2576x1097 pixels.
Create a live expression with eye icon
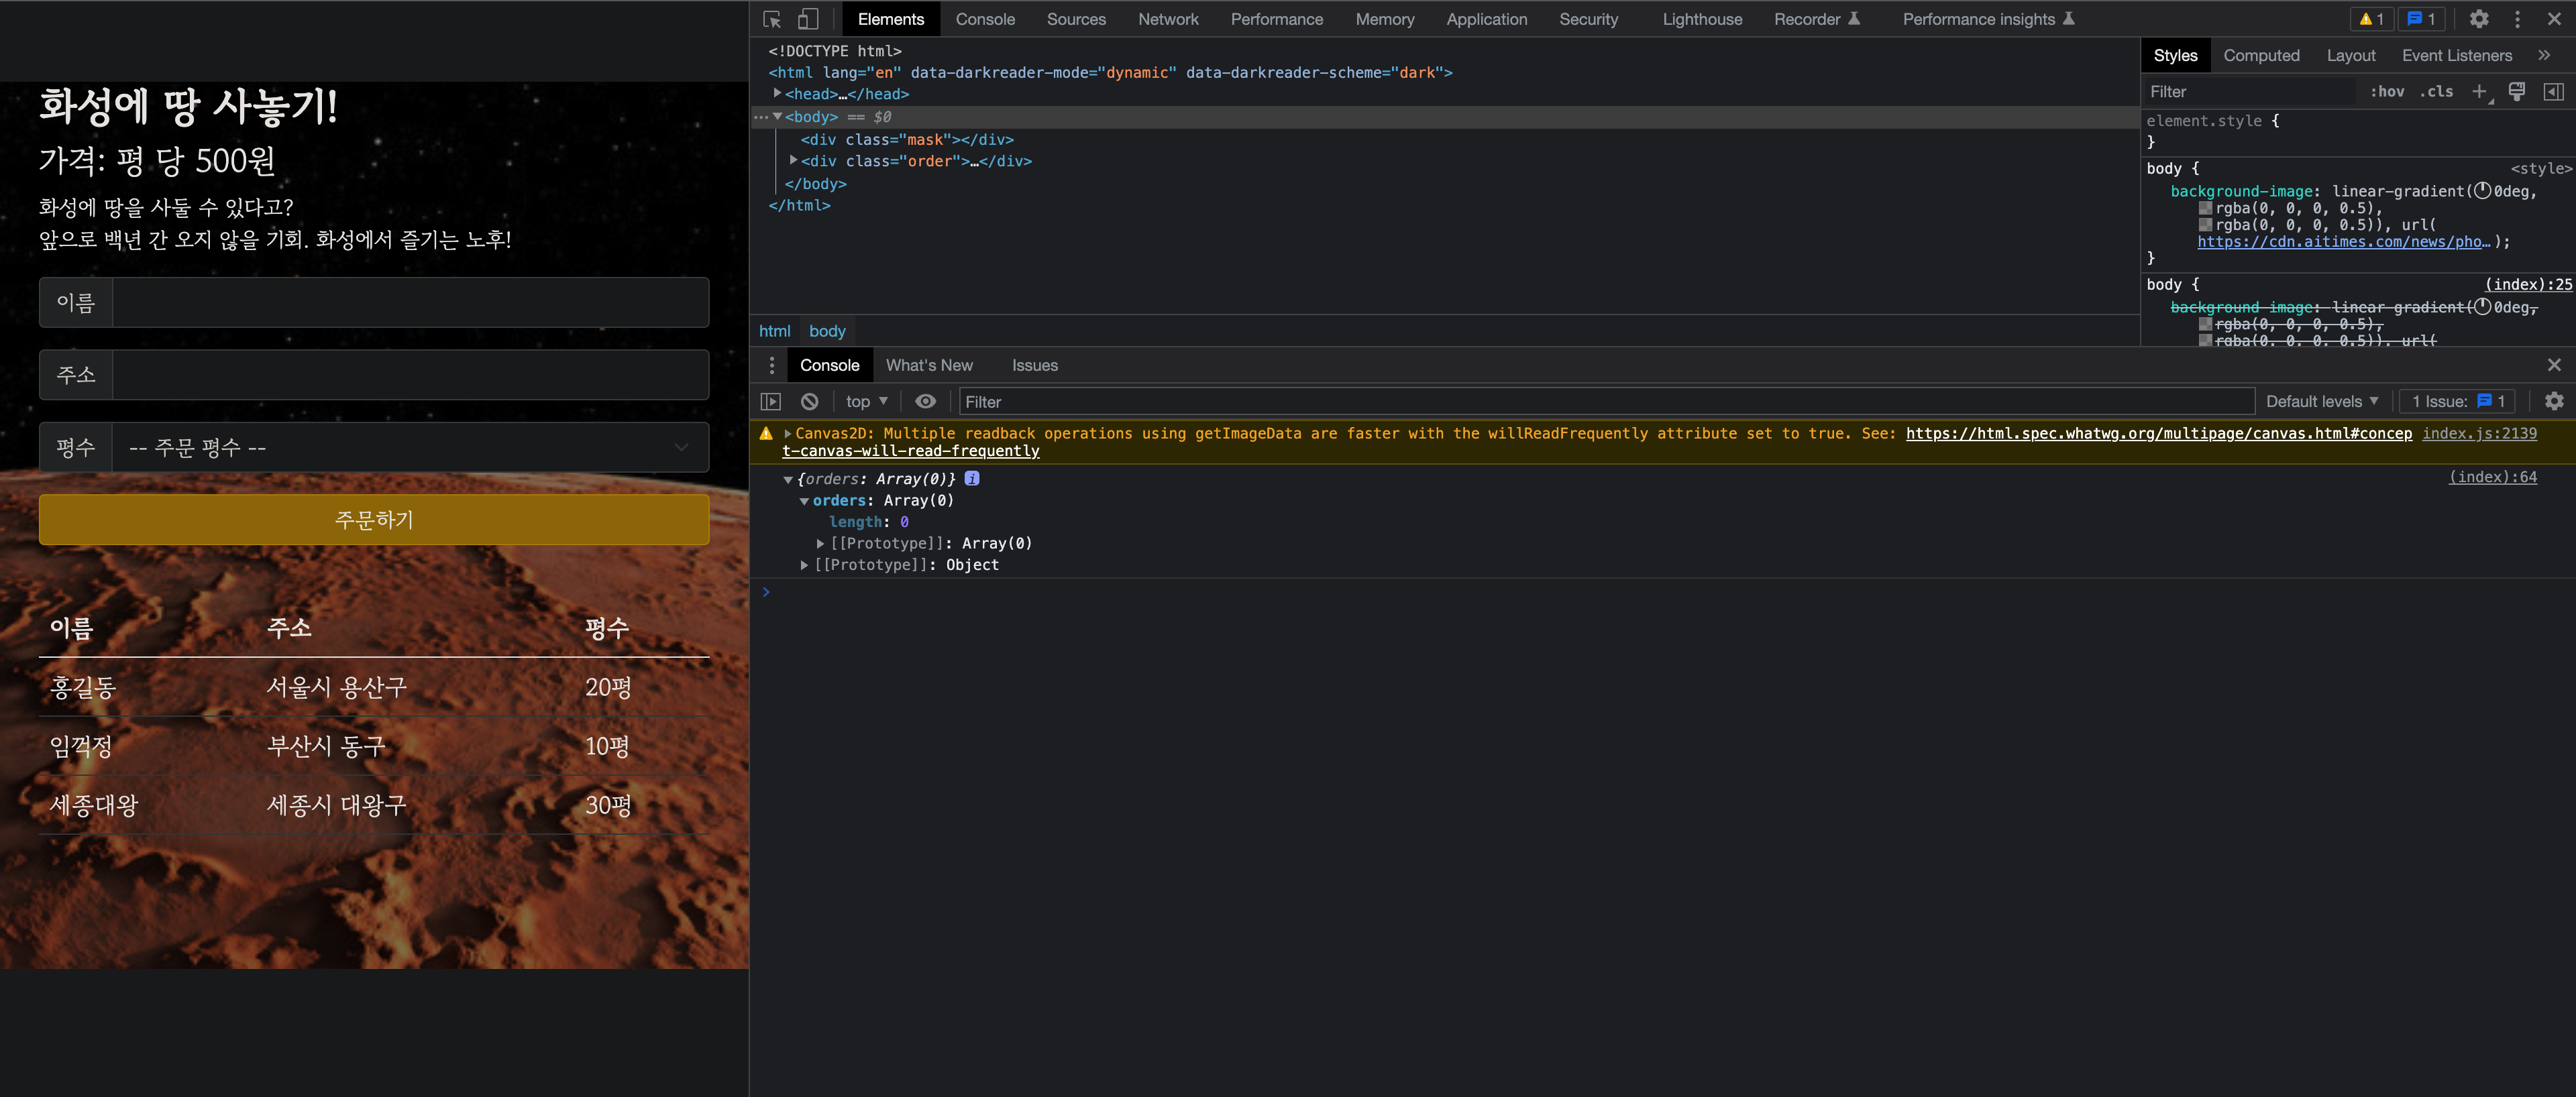926,402
